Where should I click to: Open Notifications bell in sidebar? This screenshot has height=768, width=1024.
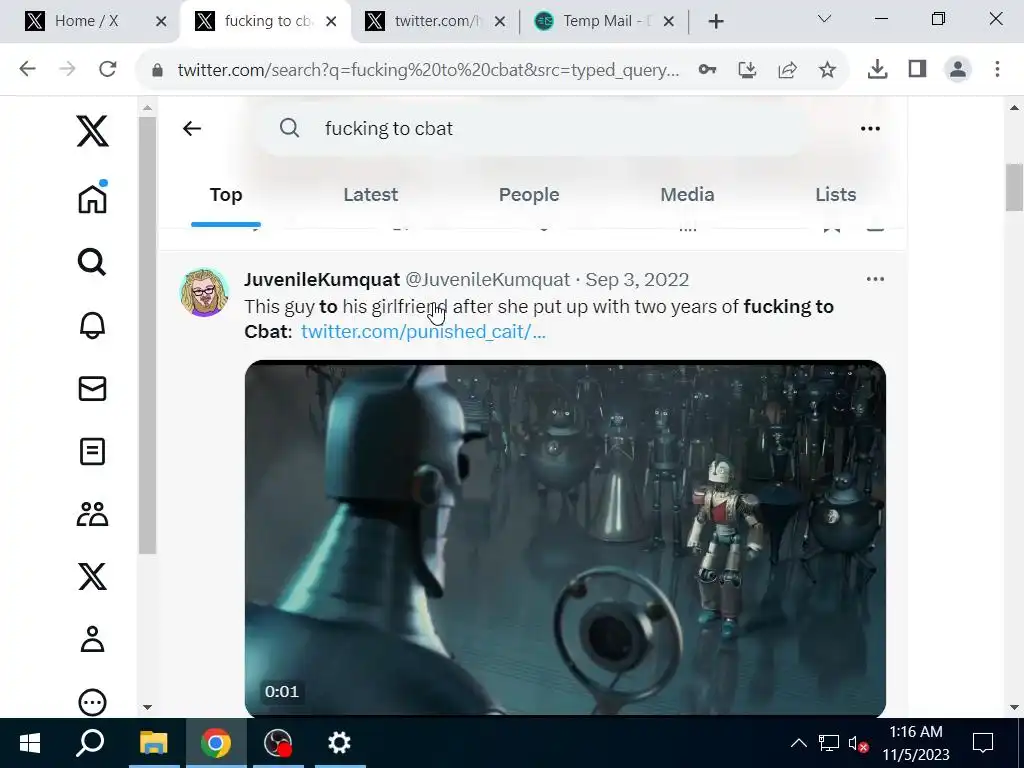pos(92,325)
